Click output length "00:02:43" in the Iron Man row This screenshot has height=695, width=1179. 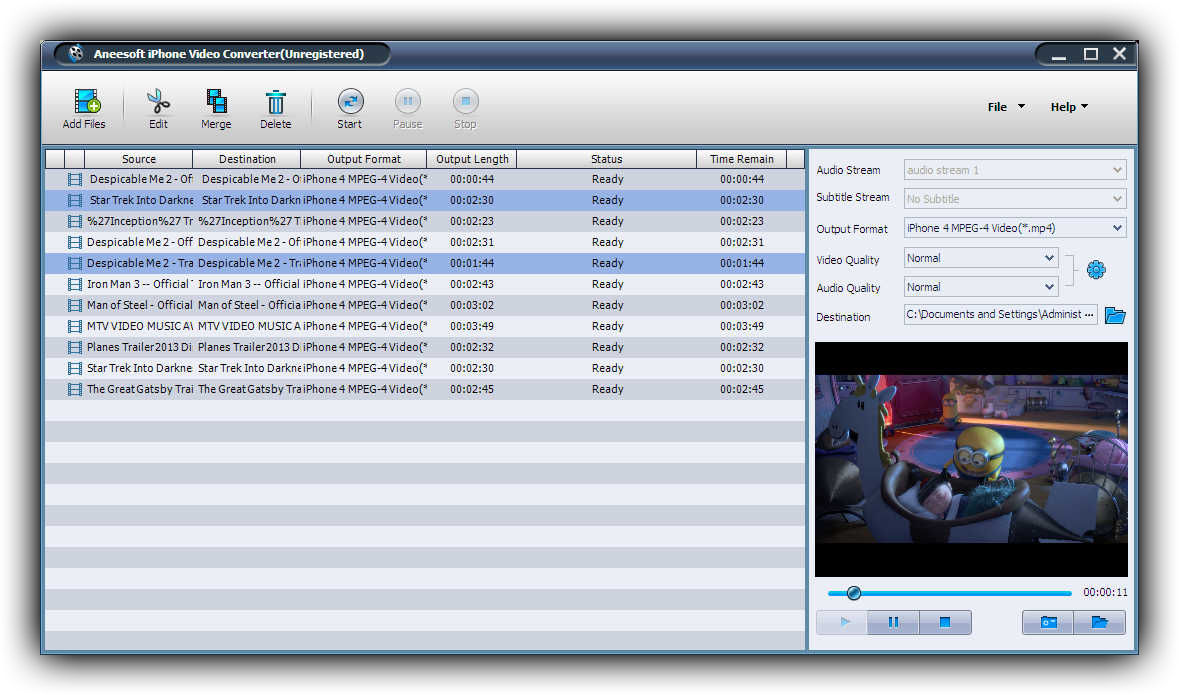point(472,284)
